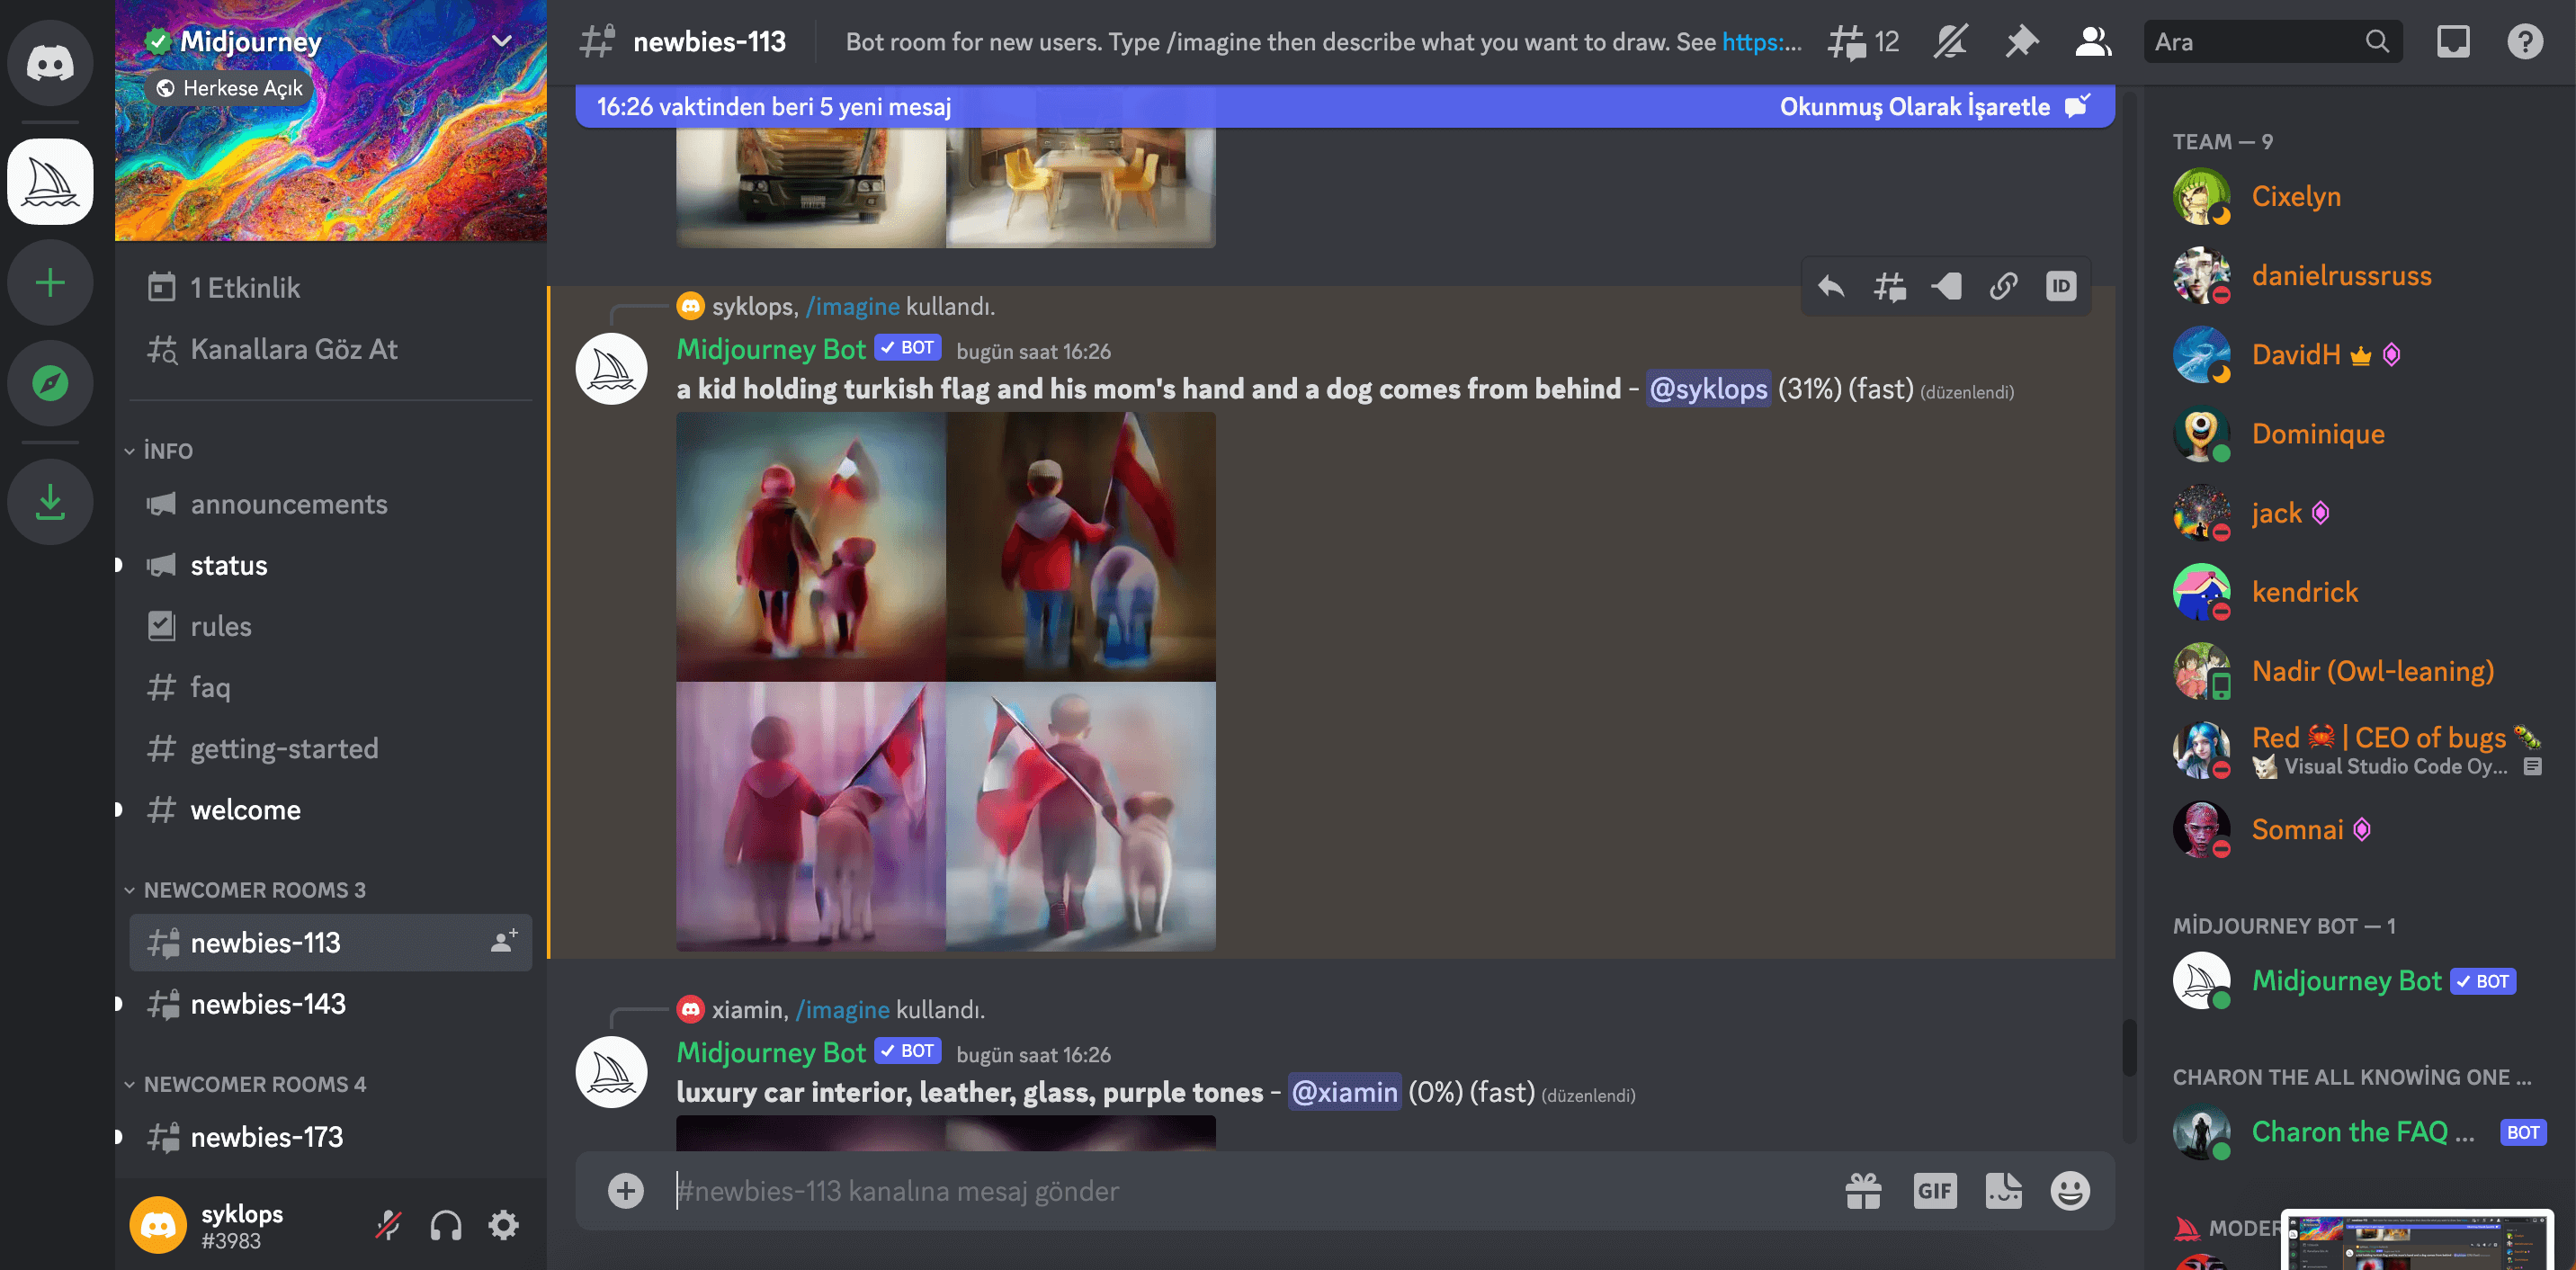2576x1270 pixels.
Task: Open newbies-143 channel
Action: (x=330, y=1004)
